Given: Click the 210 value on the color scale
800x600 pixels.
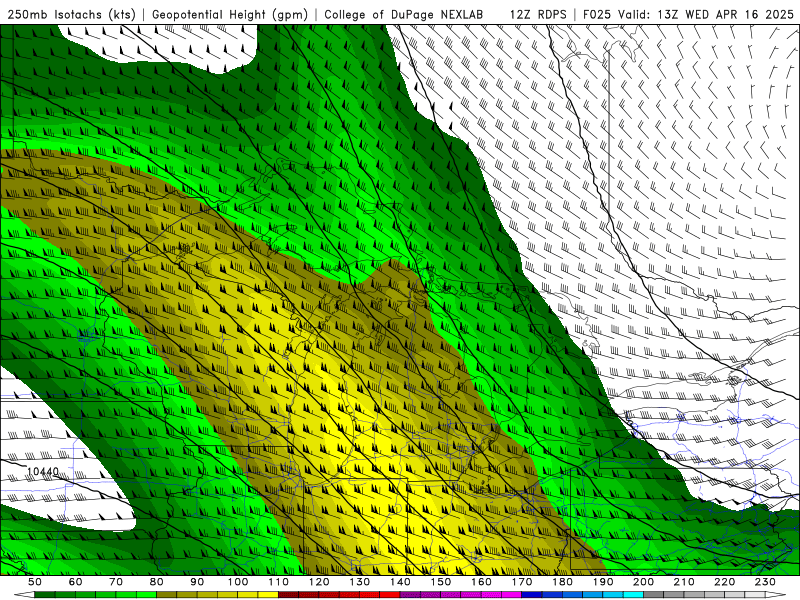Looking at the screenshot, I should click(x=684, y=582).
